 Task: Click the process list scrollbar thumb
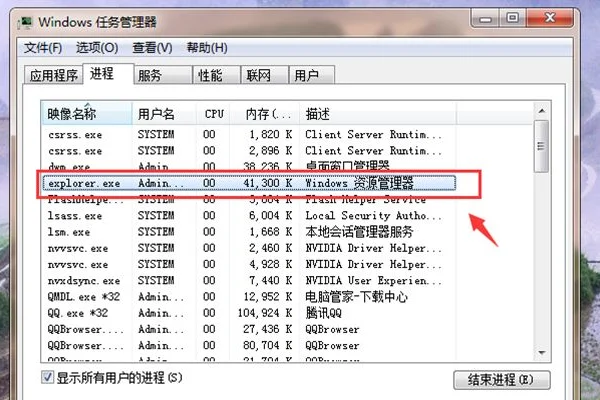(541, 146)
